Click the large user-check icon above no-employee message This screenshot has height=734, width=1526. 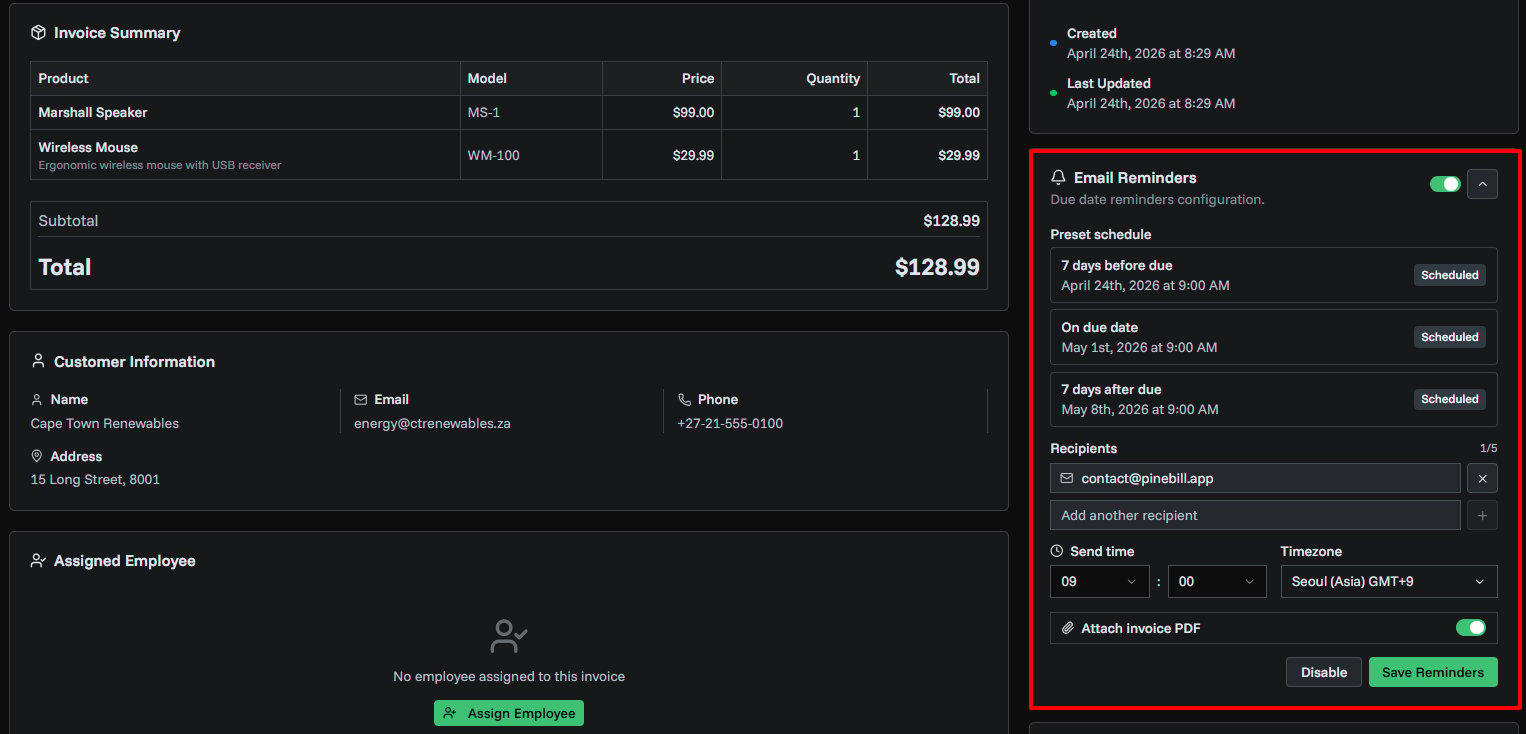pyautogui.click(x=509, y=636)
